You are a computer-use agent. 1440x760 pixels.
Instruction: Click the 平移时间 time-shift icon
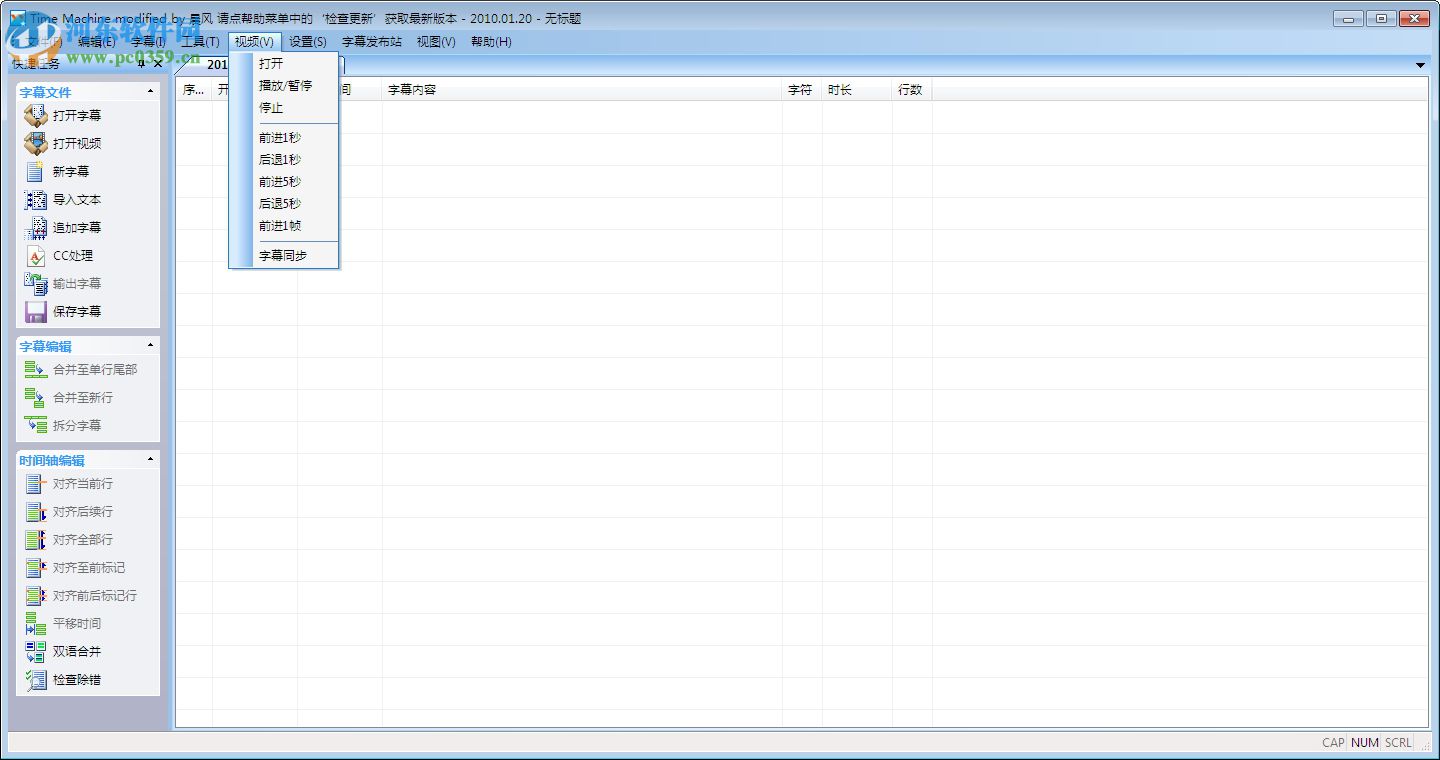click(x=37, y=623)
